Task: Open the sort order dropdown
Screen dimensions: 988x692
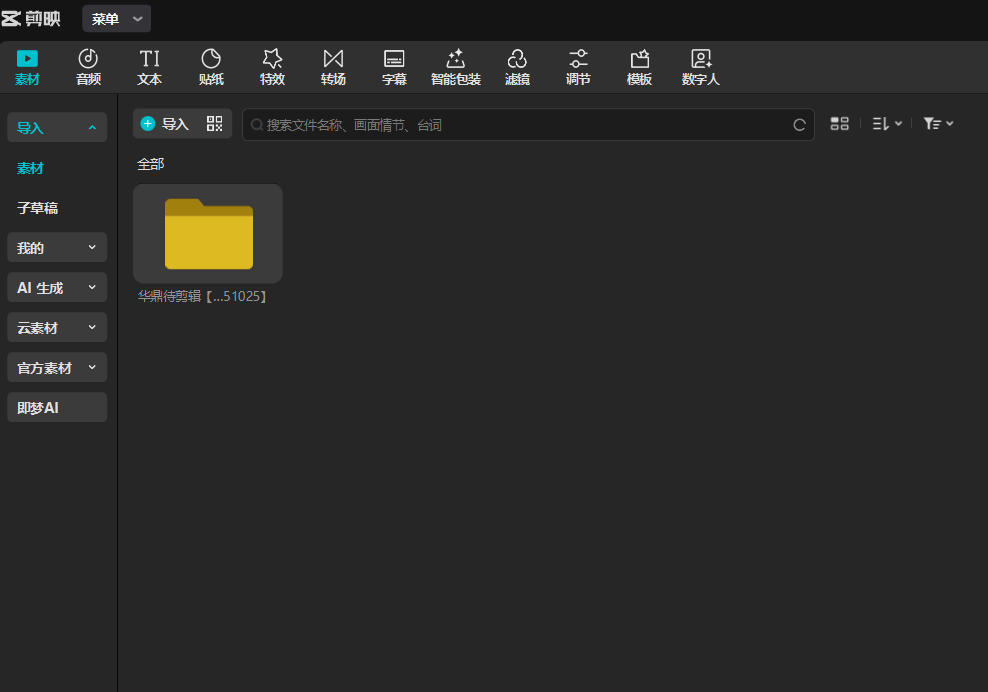Action: pos(886,124)
